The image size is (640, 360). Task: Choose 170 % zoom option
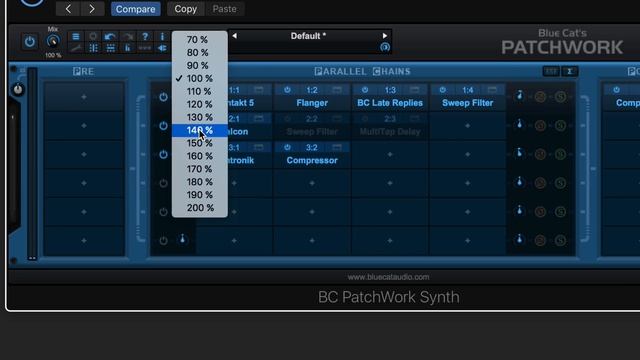click(x=200, y=169)
